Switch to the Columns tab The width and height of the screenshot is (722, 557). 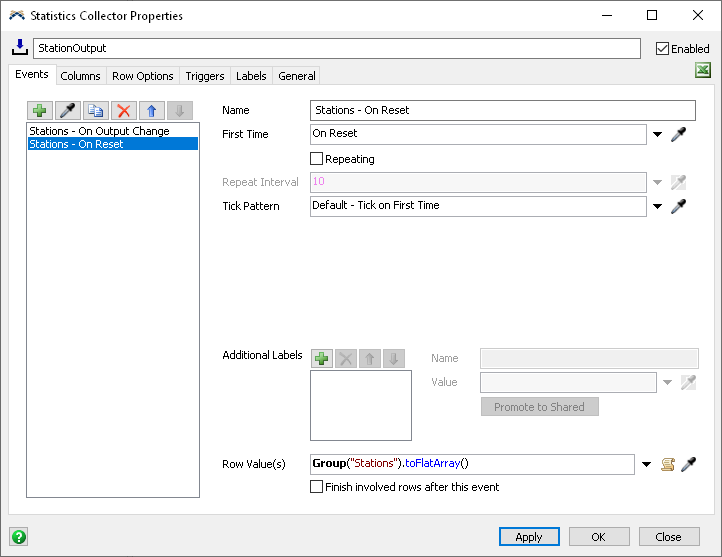(x=80, y=76)
